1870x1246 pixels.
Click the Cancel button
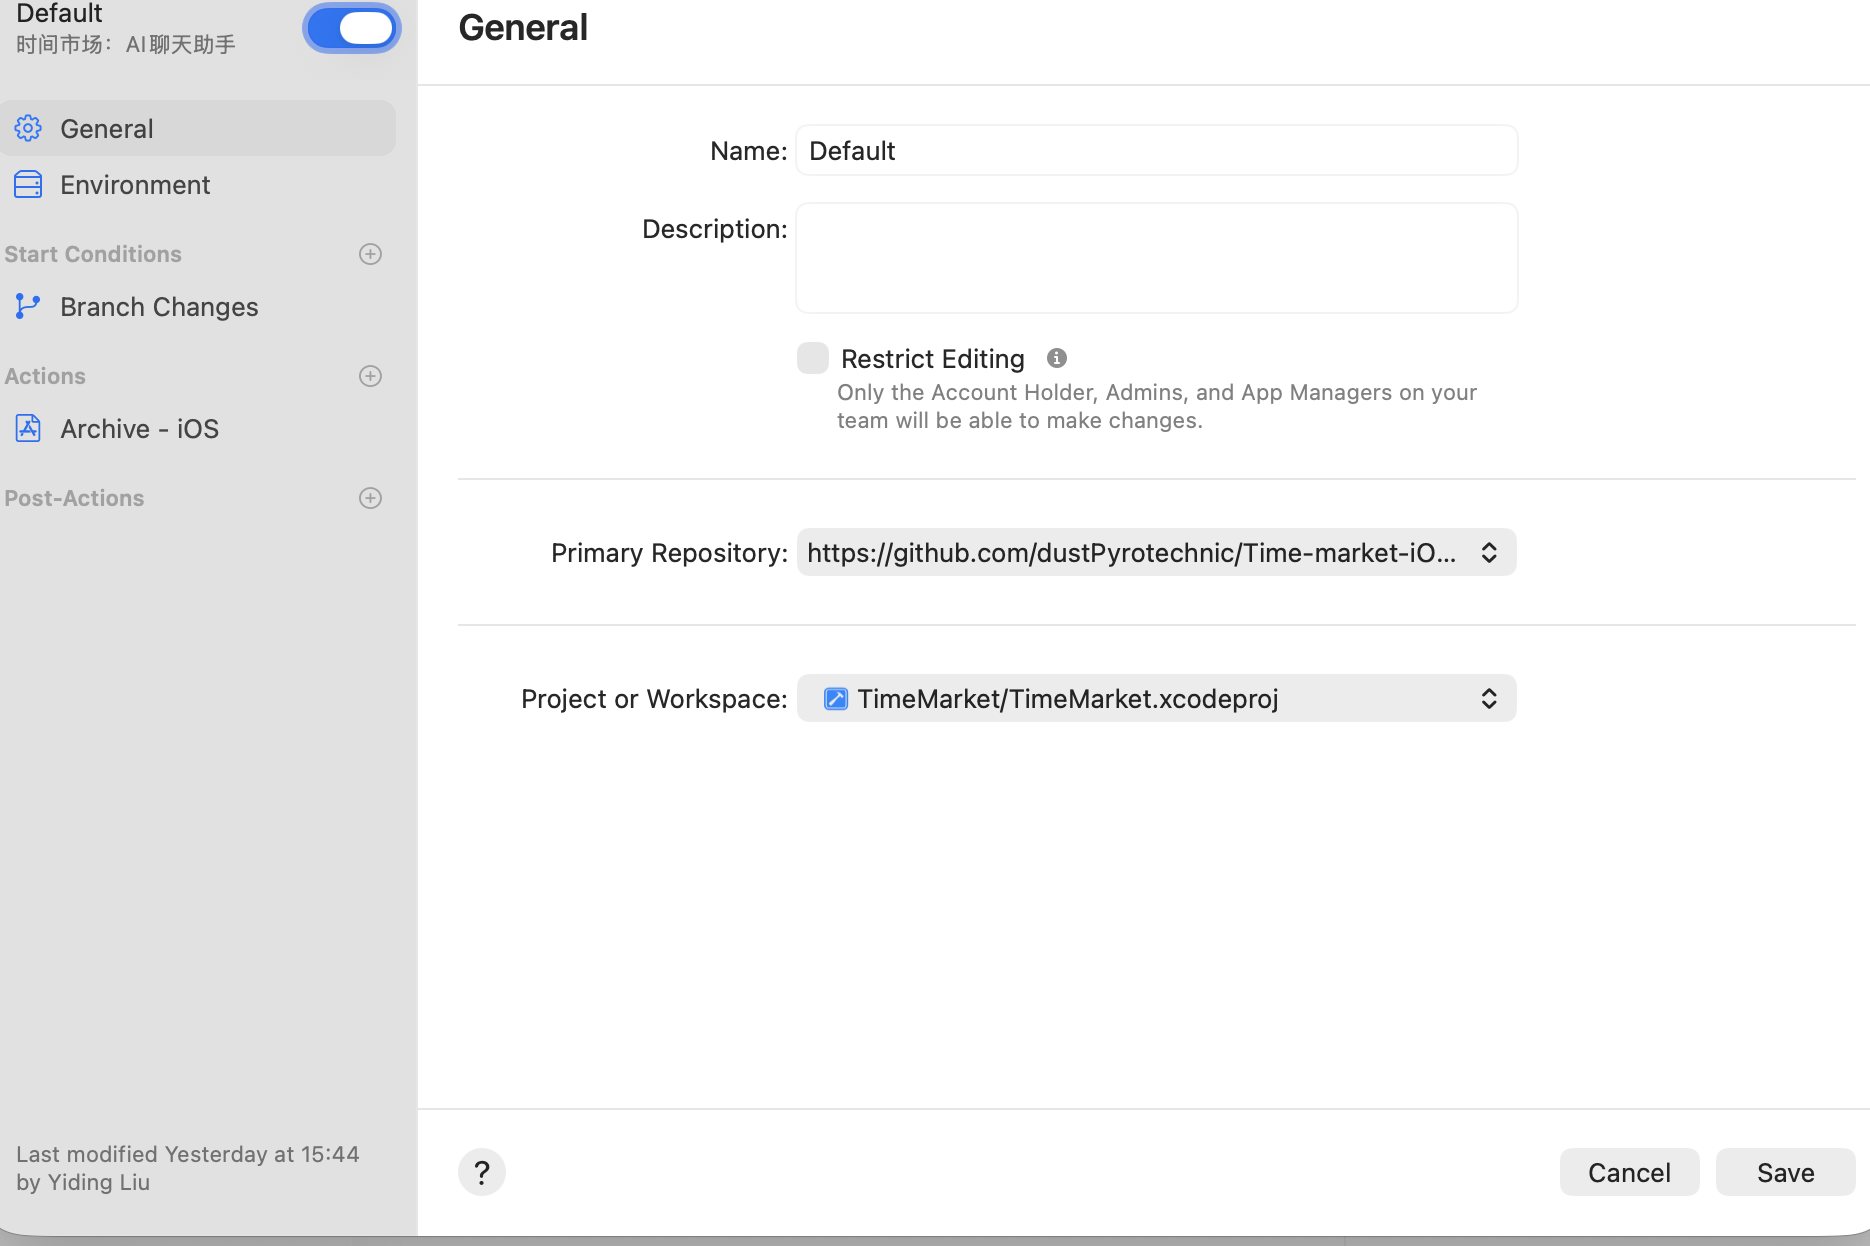pyautogui.click(x=1630, y=1172)
